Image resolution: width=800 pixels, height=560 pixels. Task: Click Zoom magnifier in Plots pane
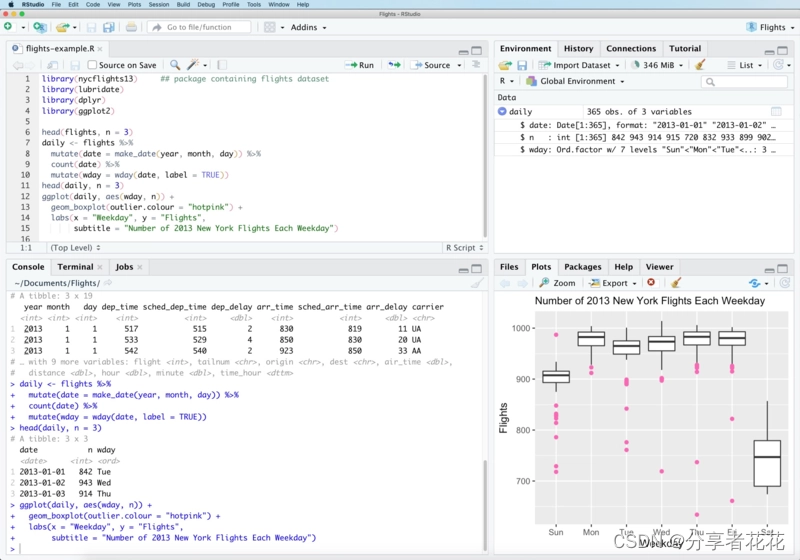557,283
